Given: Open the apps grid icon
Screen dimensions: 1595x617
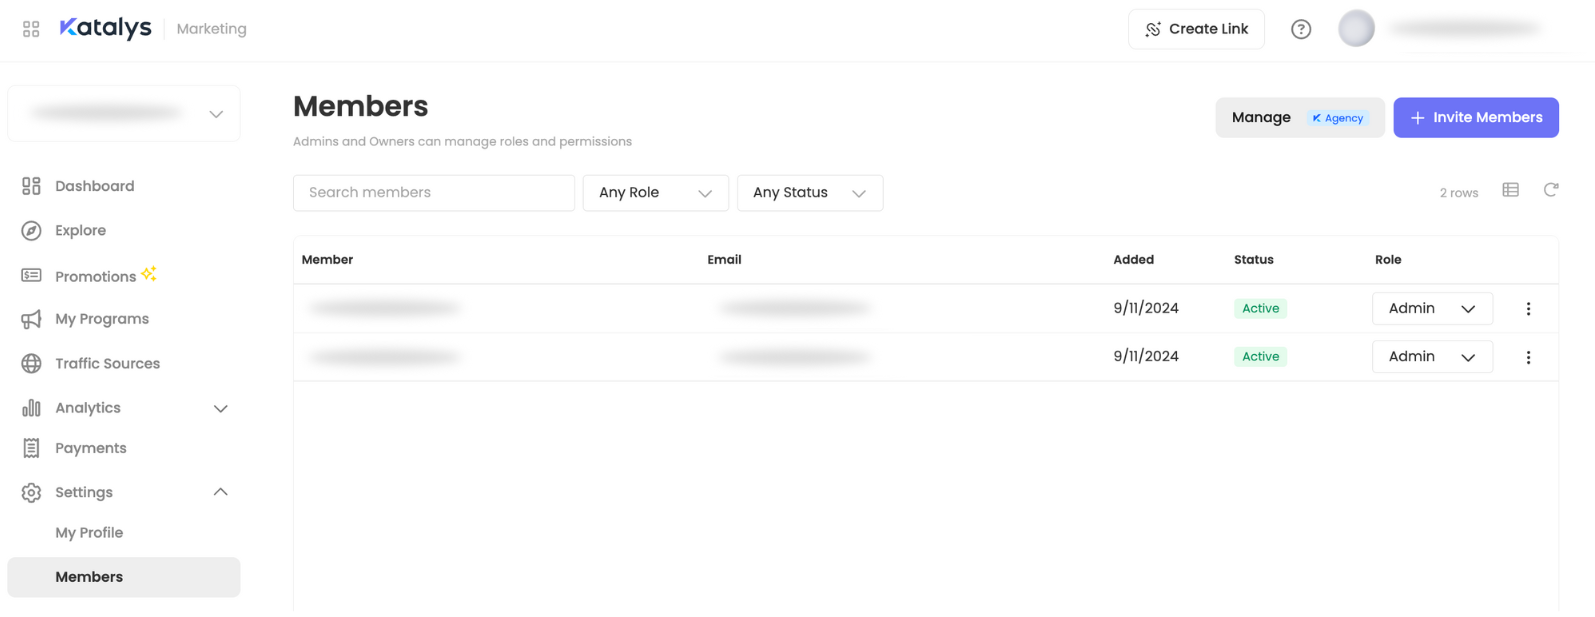Looking at the screenshot, I should (x=31, y=29).
